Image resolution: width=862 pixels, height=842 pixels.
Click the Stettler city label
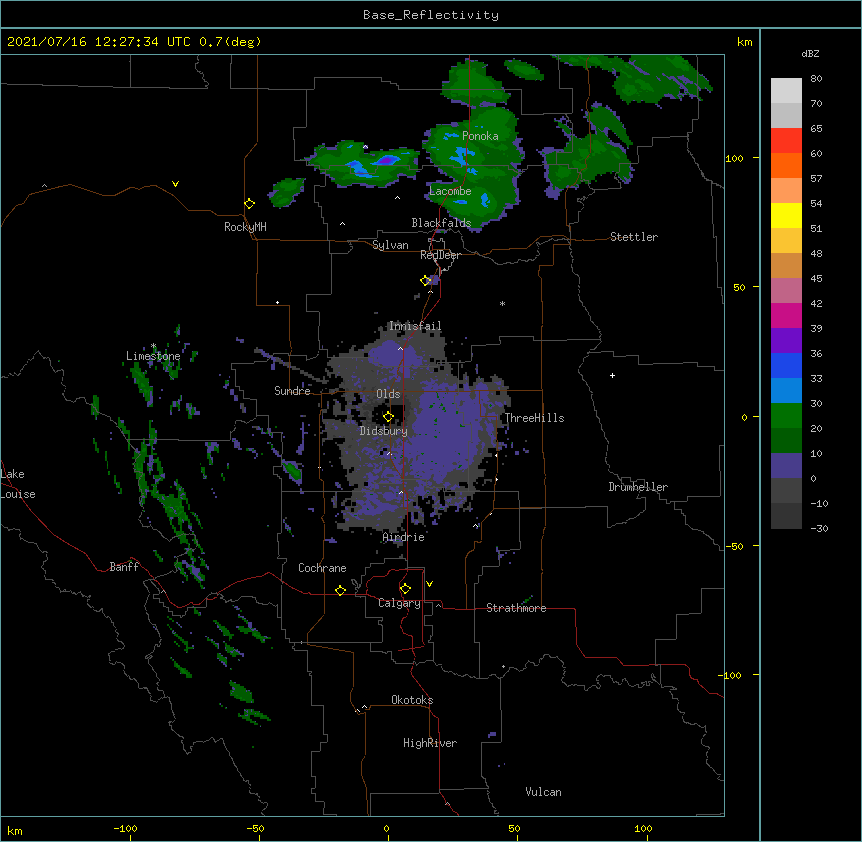click(634, 237)
